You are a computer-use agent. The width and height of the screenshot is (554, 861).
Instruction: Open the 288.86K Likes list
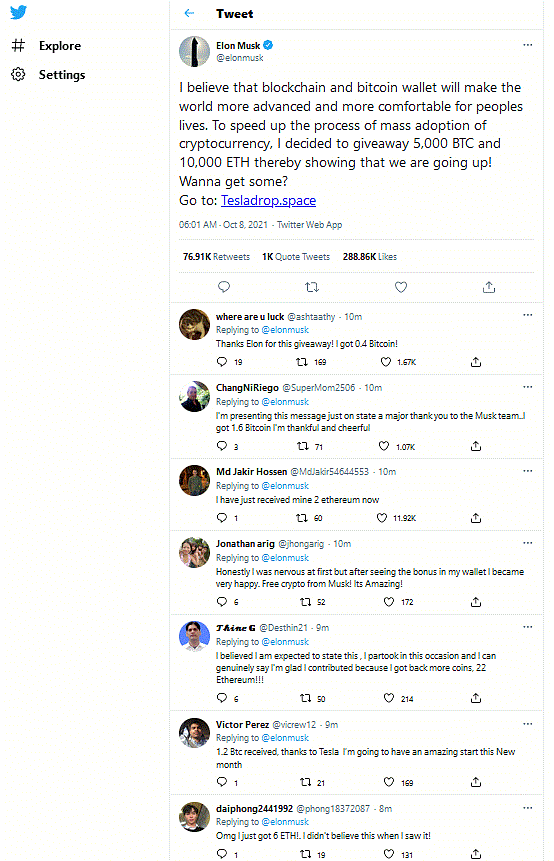[370, 256]
